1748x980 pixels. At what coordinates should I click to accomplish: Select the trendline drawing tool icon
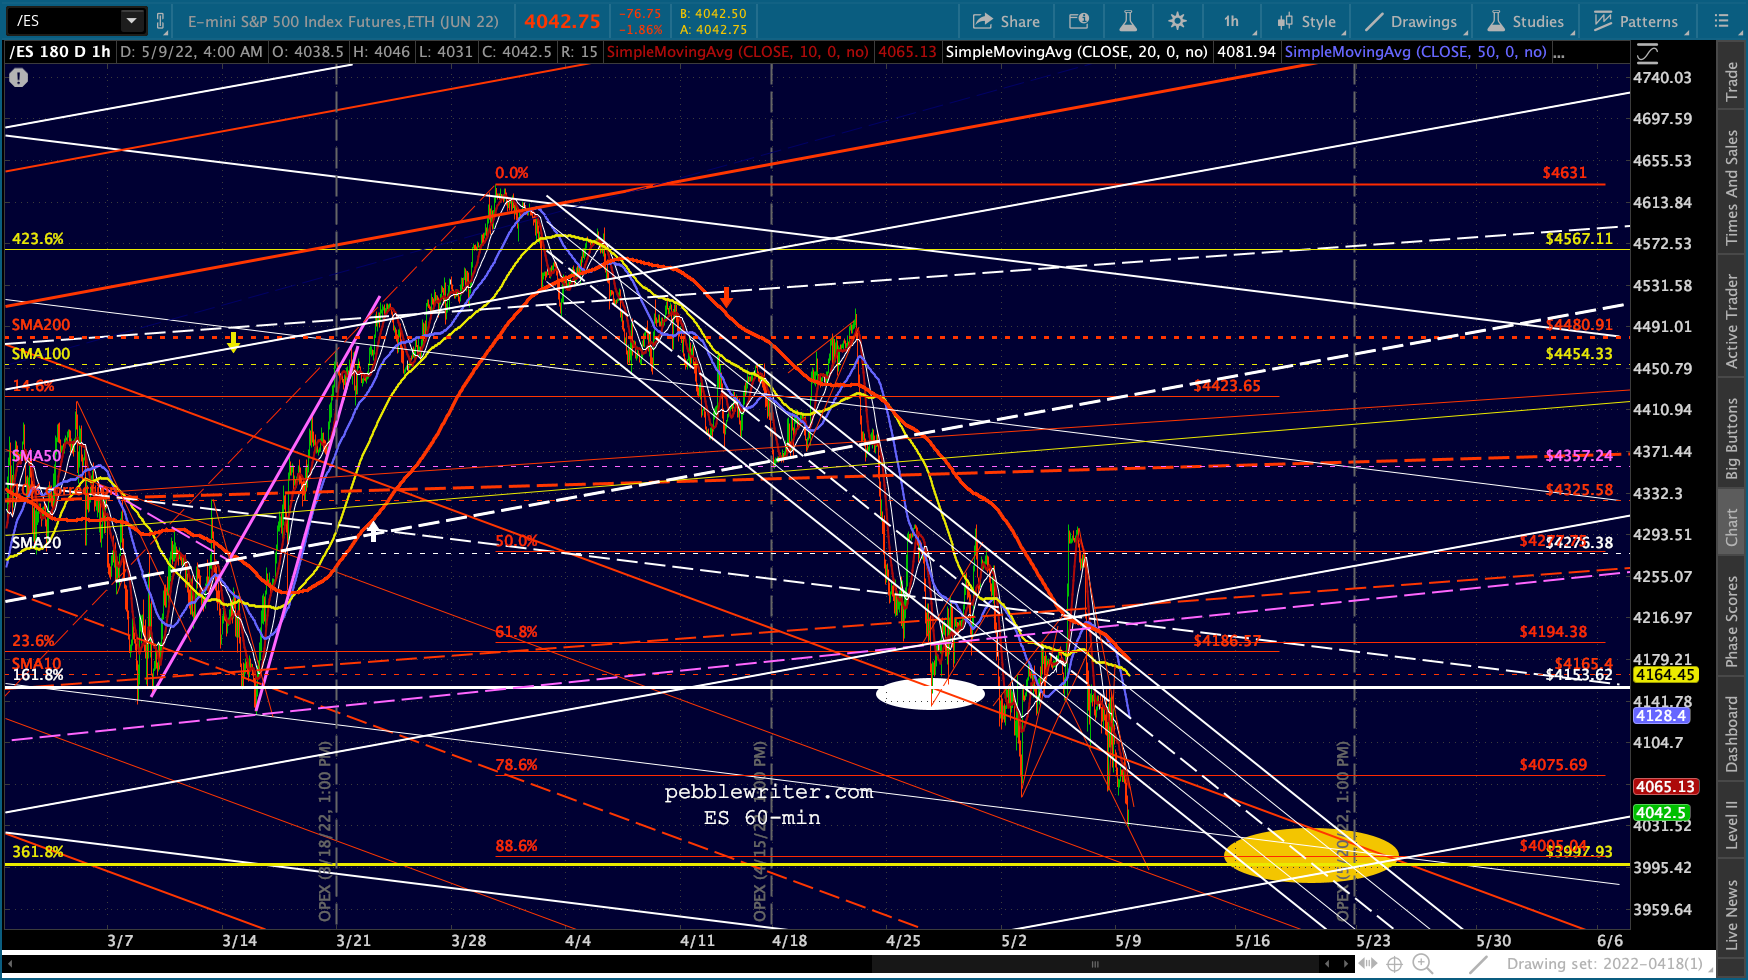(1478, 964)
